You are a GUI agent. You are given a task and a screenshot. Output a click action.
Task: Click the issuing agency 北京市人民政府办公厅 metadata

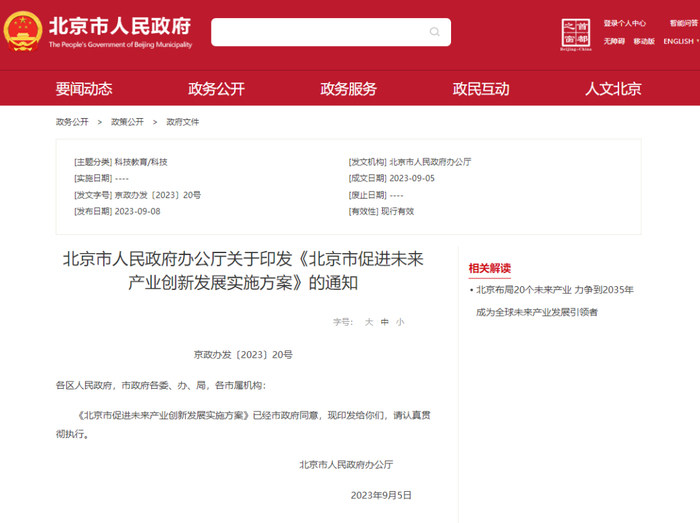(409, 162)
